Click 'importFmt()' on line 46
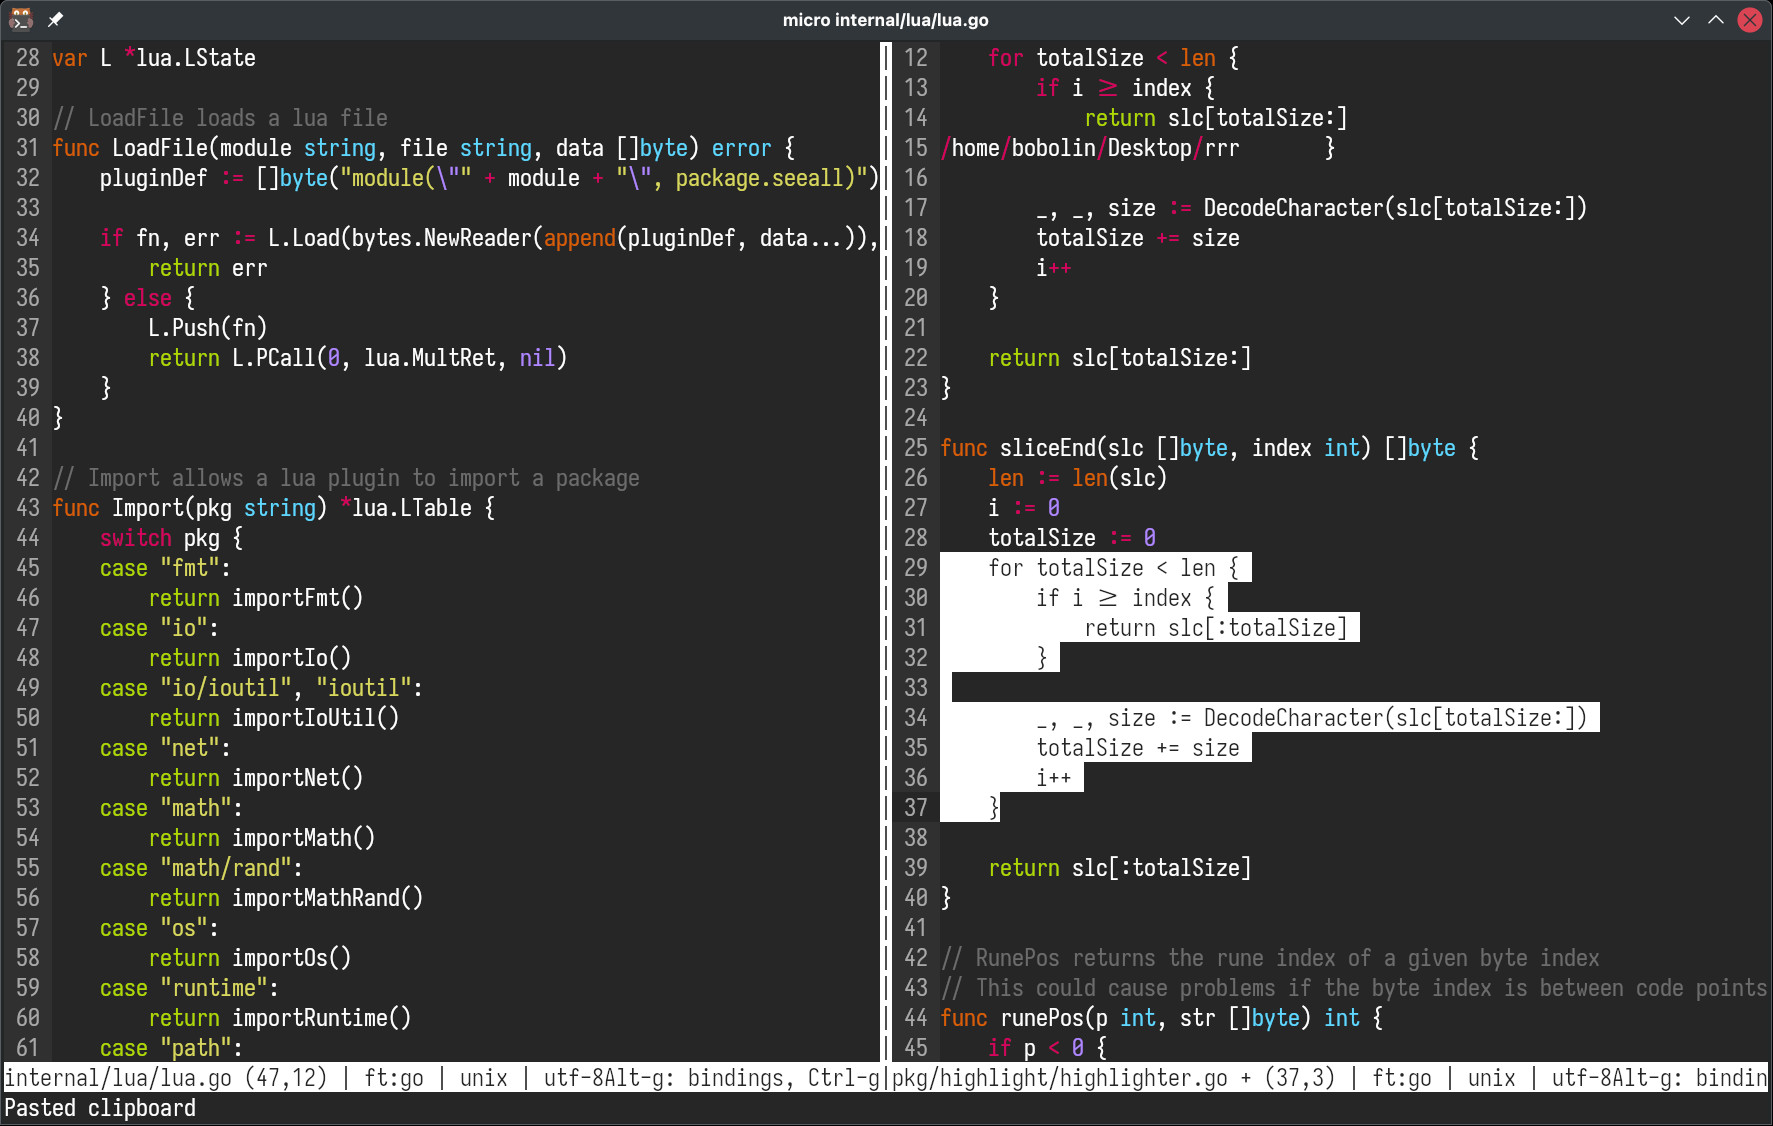1773x1126 pixels. pos(298,598)
